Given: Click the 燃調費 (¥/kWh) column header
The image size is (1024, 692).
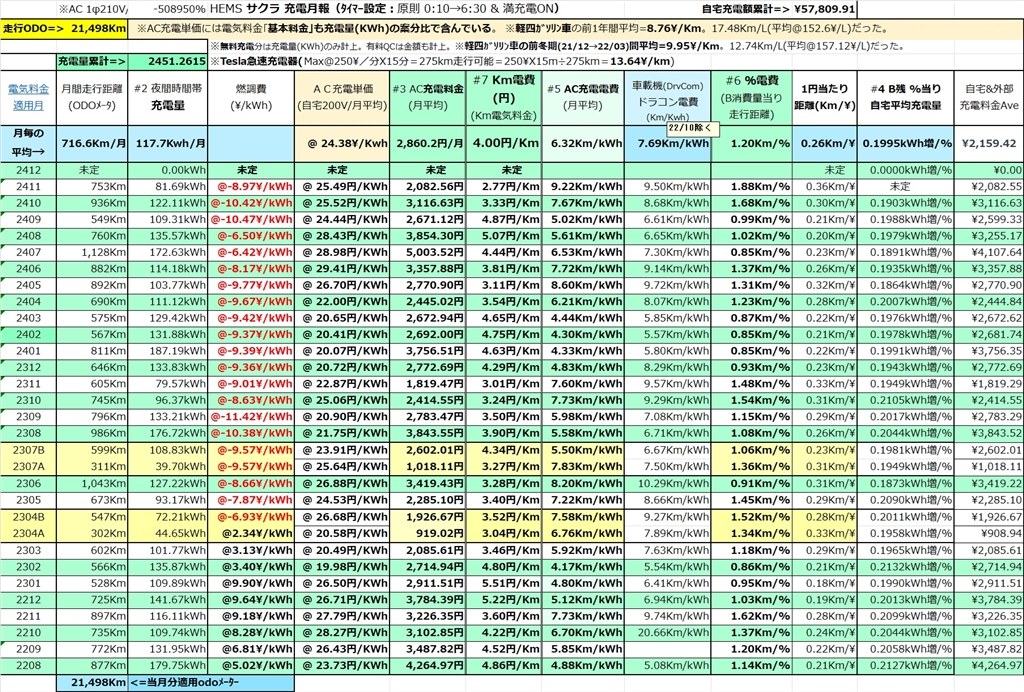Looking at the screenshot, I should point(251,97).
